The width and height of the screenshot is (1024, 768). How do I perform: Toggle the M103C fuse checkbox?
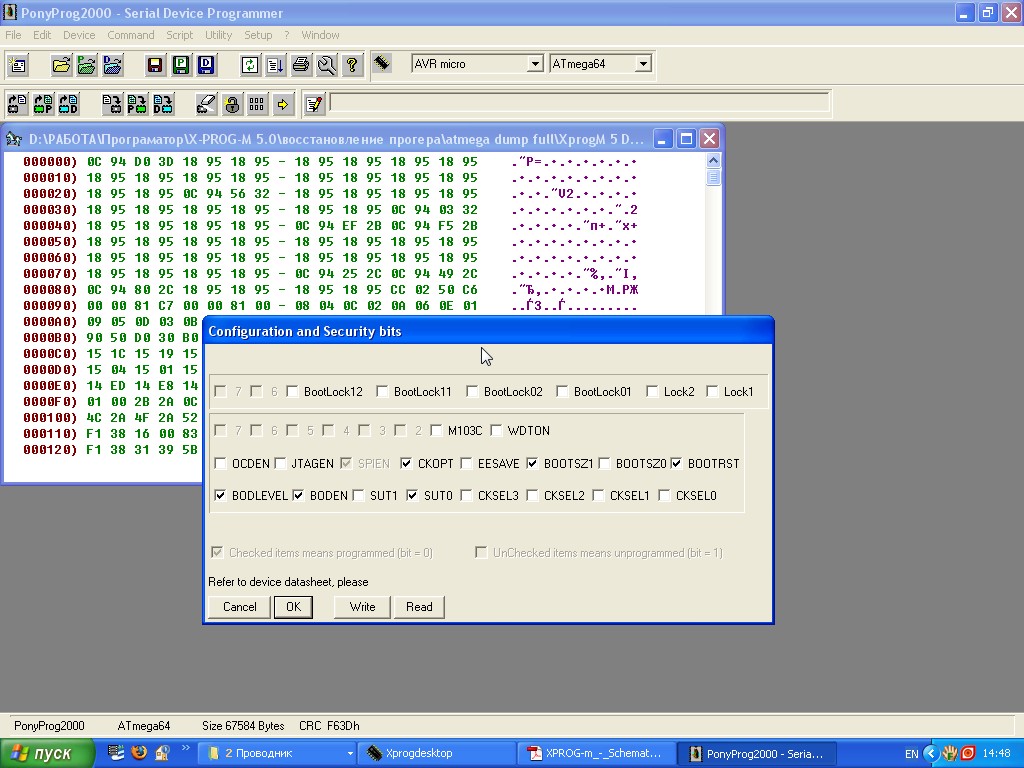436,430
